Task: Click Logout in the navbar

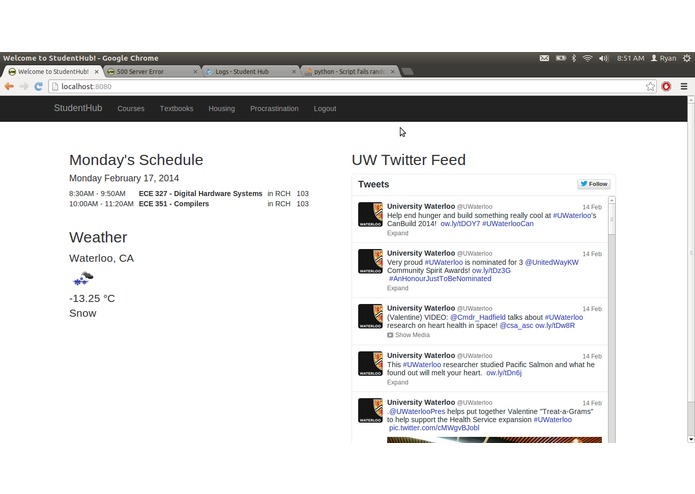Action: tap(325, 109)
